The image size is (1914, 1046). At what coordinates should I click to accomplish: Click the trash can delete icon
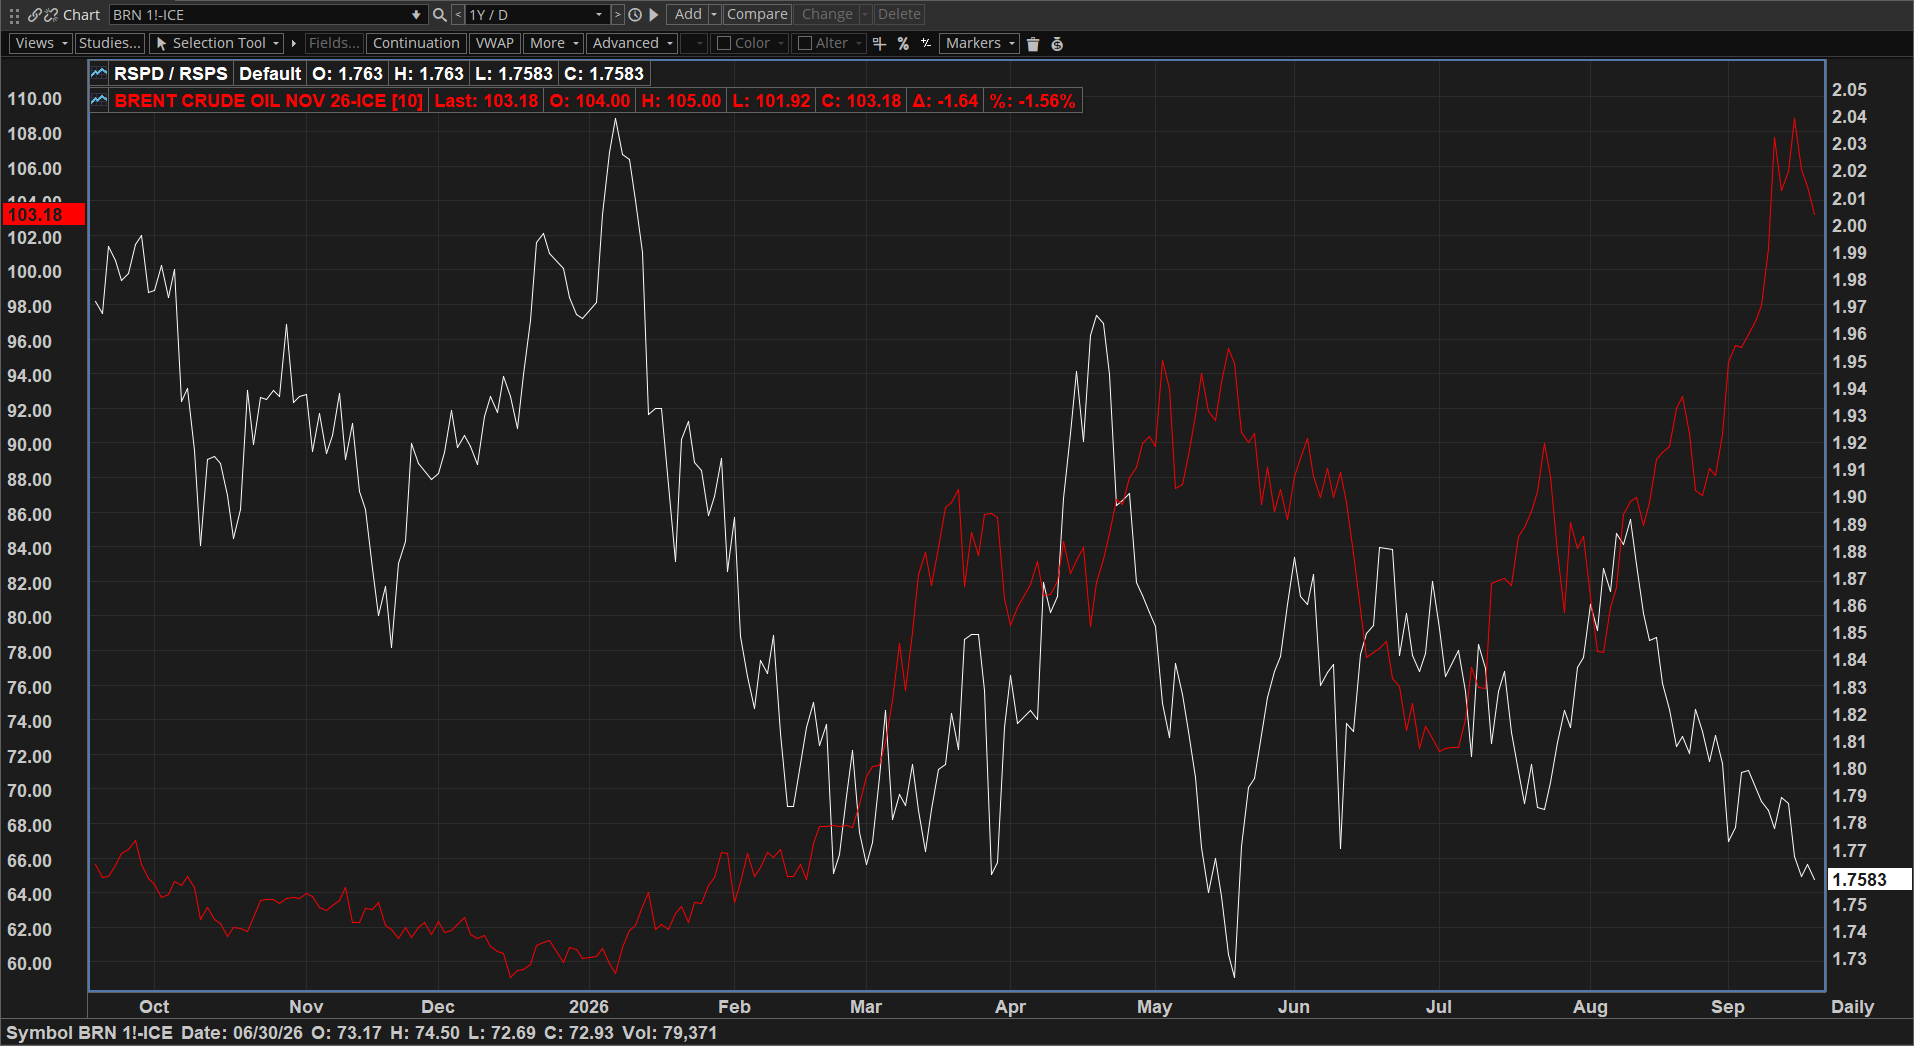[x=1033, y=44]
